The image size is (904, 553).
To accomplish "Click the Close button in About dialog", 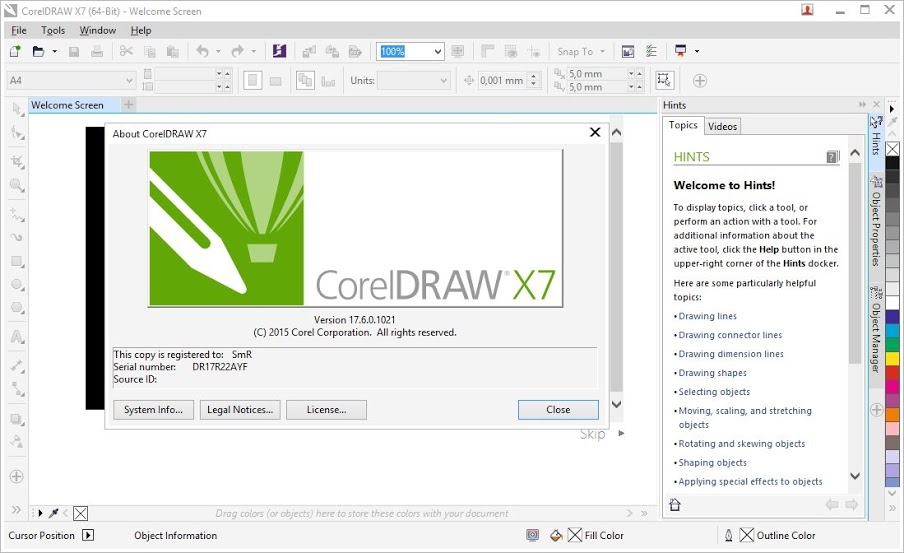I will pyautogui.click(x=558, y=409).
